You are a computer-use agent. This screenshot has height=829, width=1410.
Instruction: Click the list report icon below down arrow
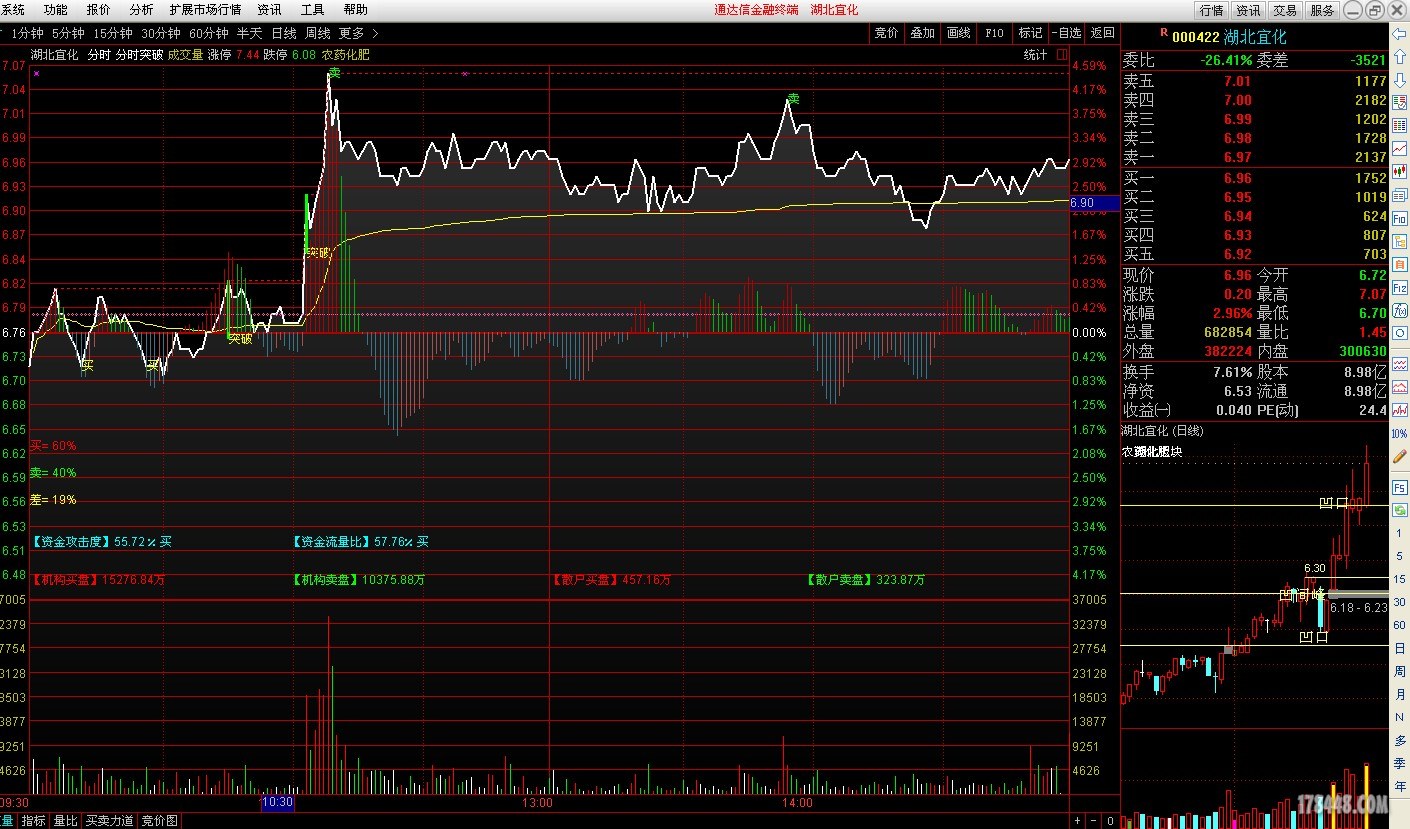1399,102
